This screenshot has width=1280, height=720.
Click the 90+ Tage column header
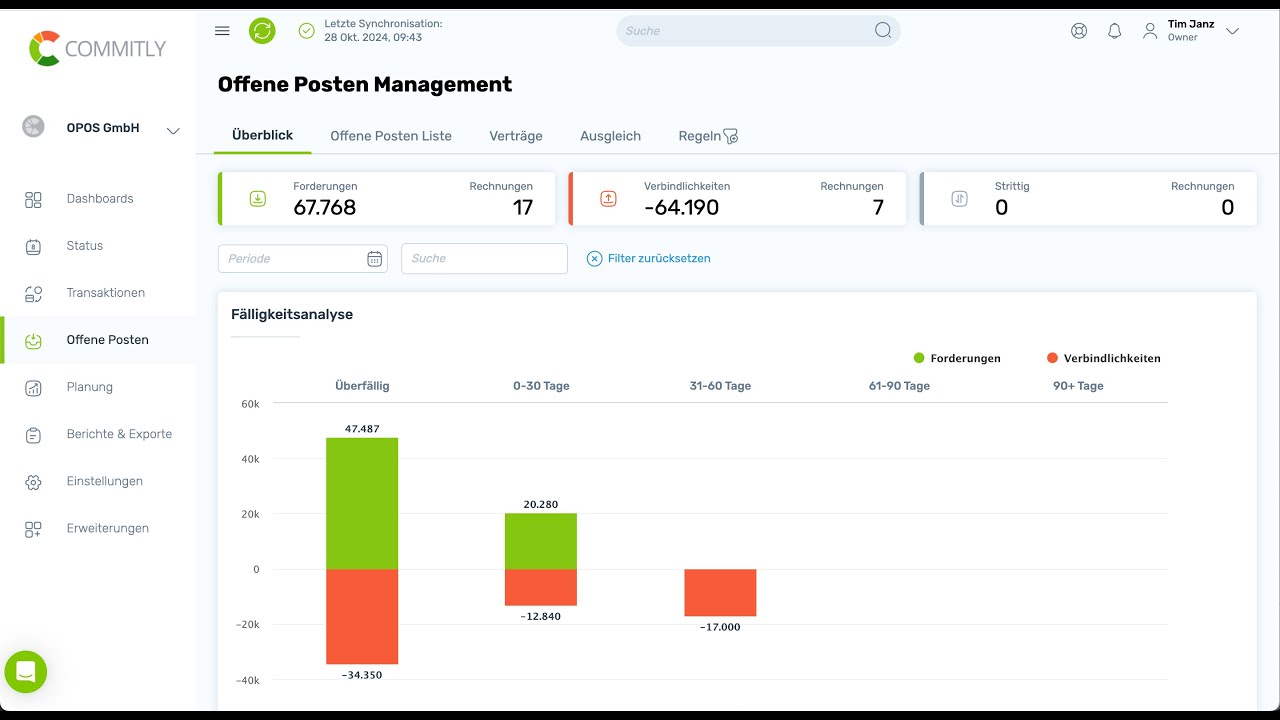coord(1078,386)
